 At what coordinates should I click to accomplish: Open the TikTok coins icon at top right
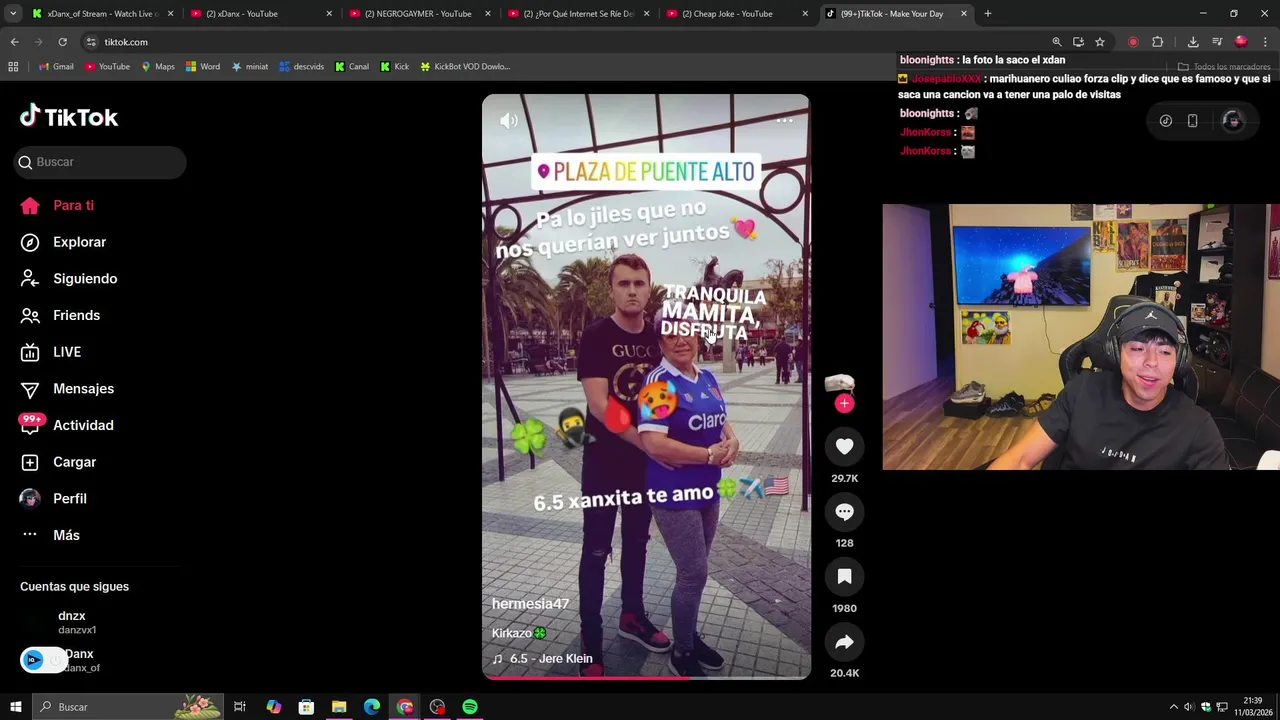tap(1165, 121)
